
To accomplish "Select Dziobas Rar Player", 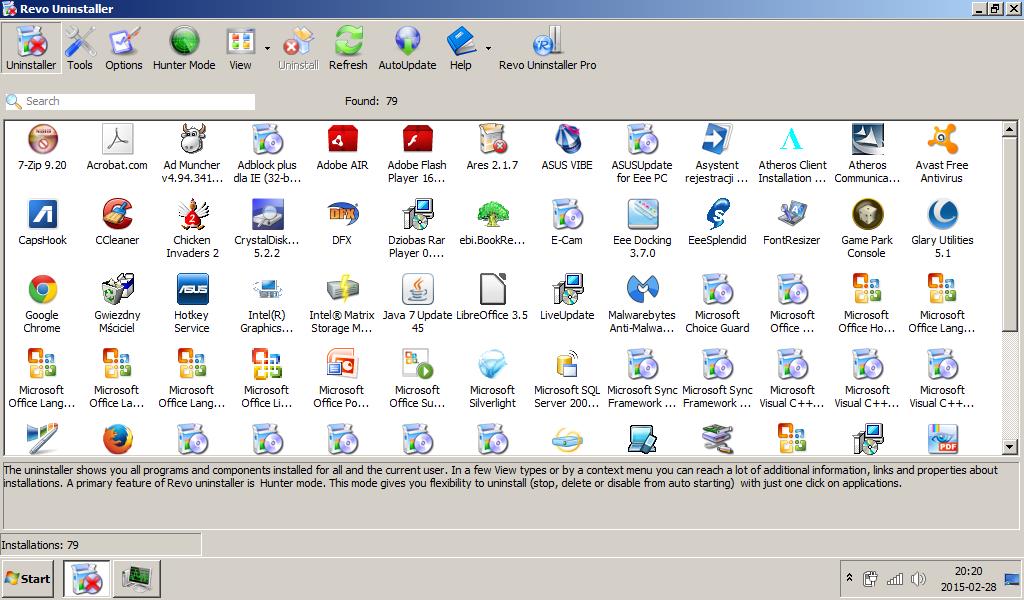I will click(417, 230).
